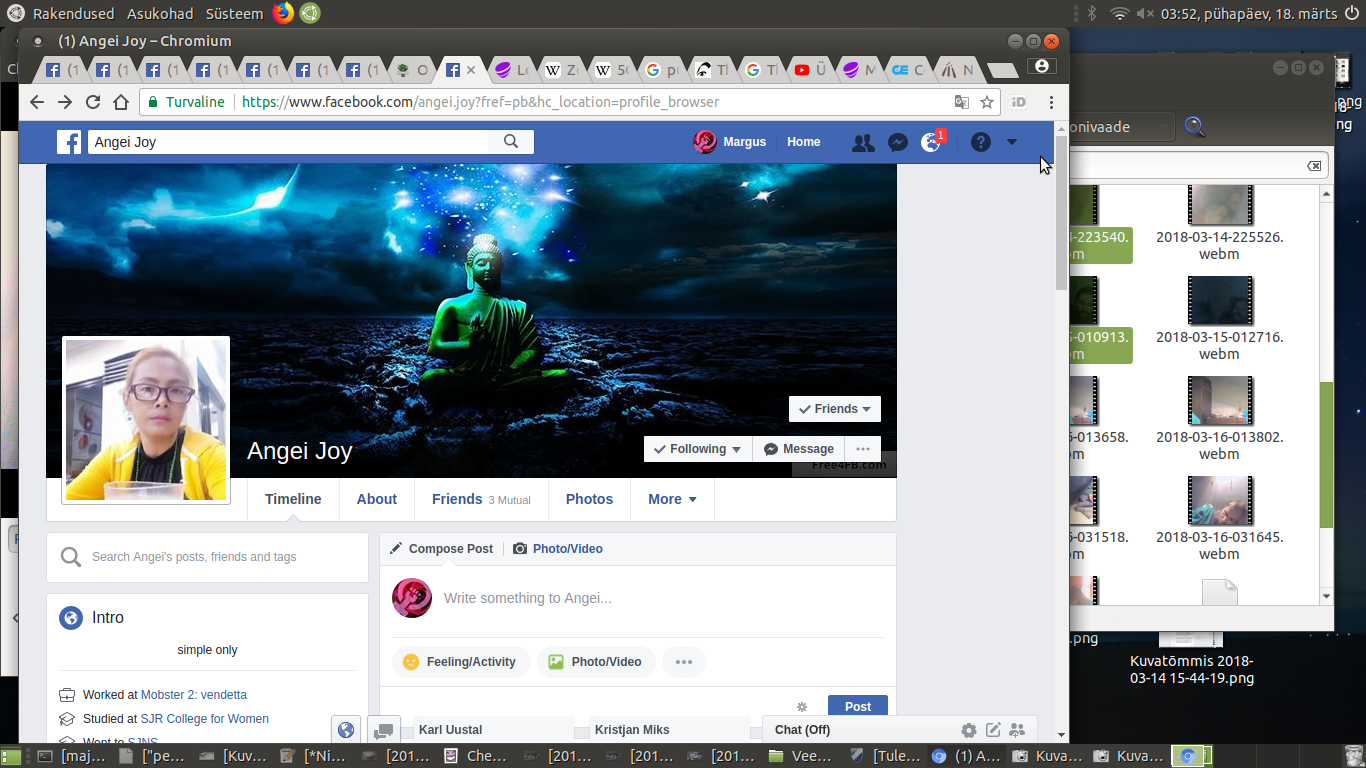Click the Home link in Facebook header
The image size is (1366, 768).
point(803,142)
